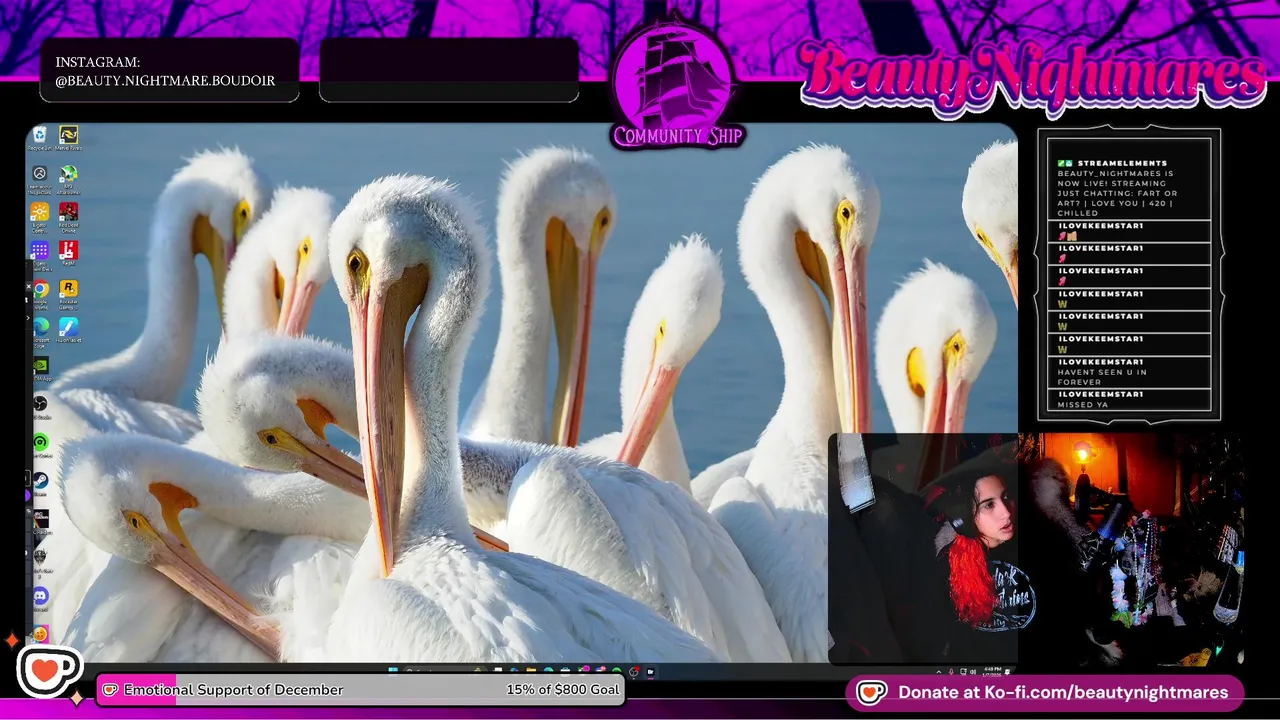This screenshot has width=1280, height=720.
Task: Click the Emotional Support of December goal bar
Action: click(x=360, y=690)
